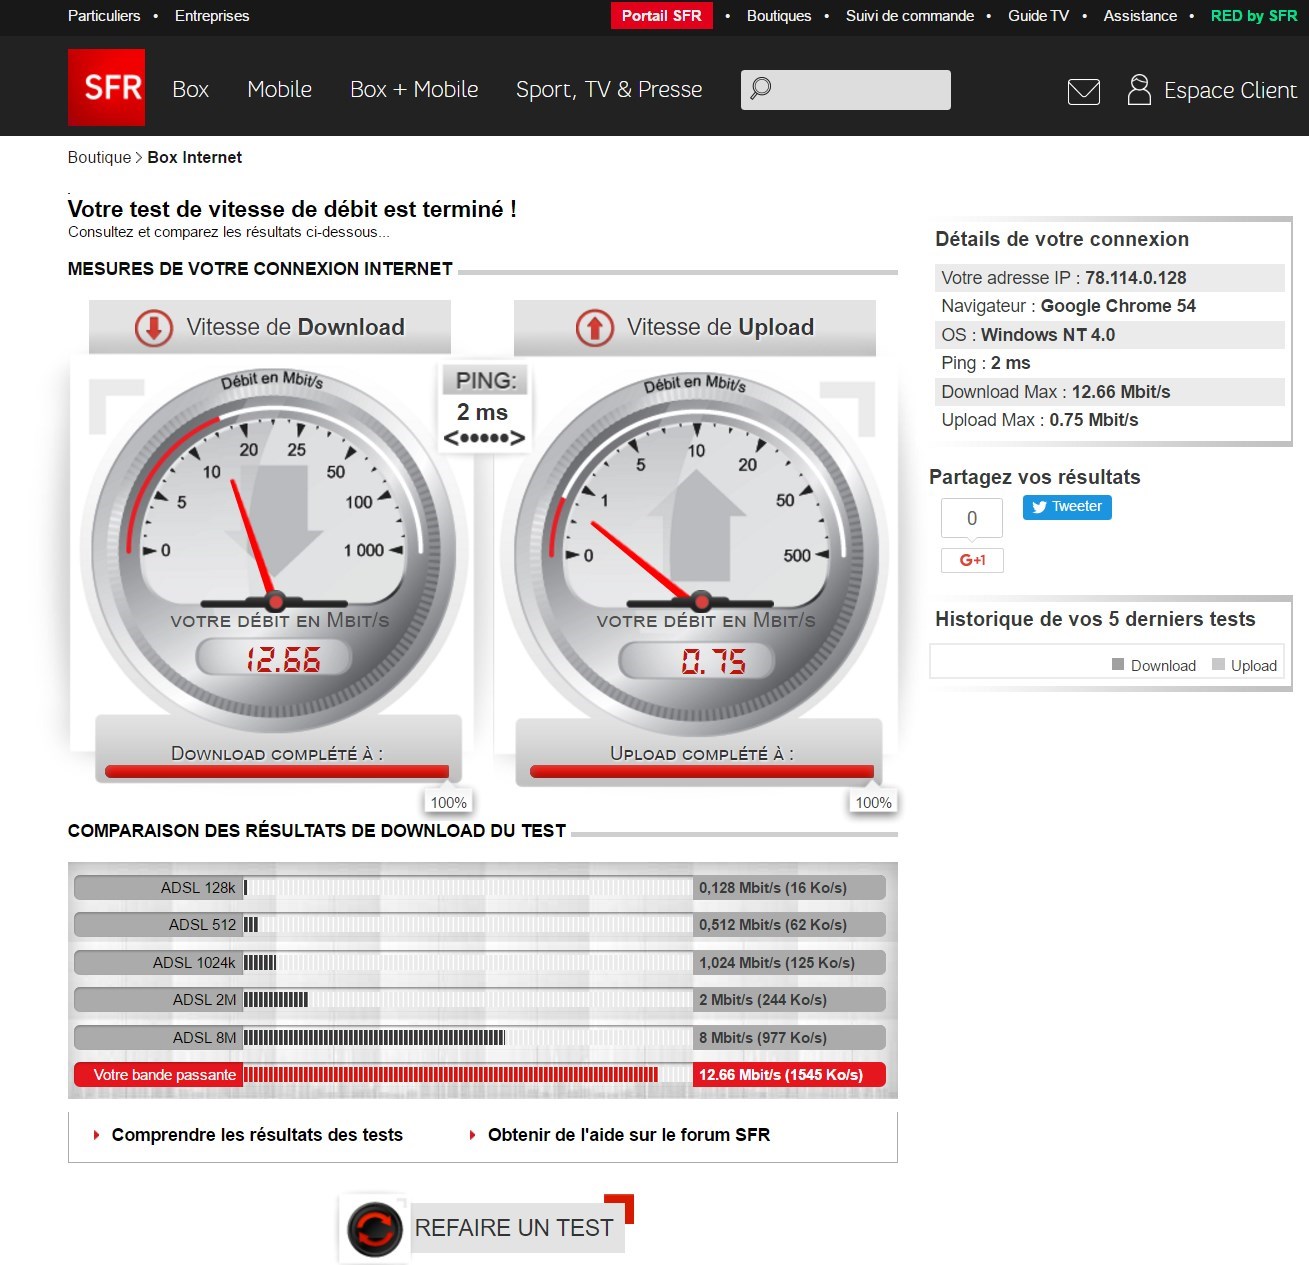
Task: Click the Twitter bird on the Tweeter button
Action: pos(1039,507)
